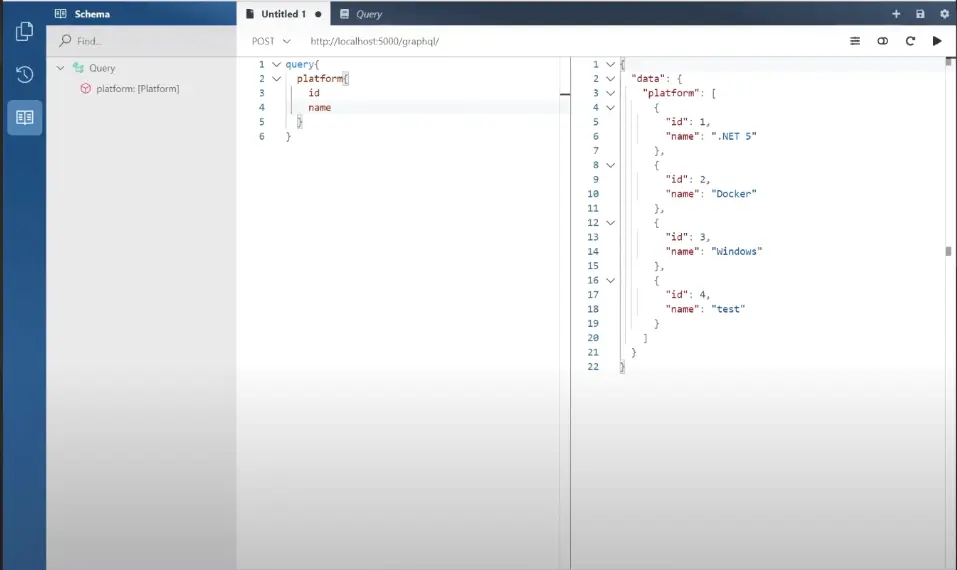Close Untitled 1 via unsaved dot
This screenshot has height=570, width=957.
coord(318,14)
